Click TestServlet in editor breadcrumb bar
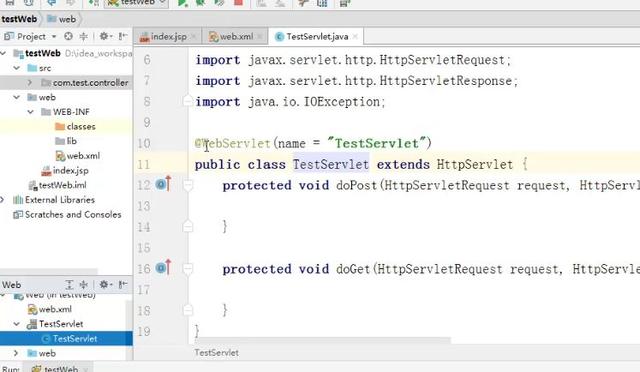 click(216, 353)
